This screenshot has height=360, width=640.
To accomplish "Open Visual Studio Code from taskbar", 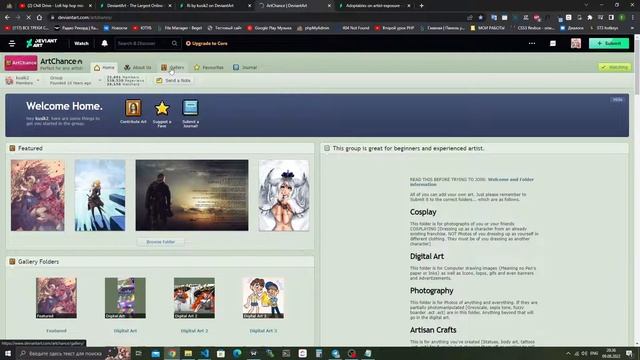I will 204,353.
